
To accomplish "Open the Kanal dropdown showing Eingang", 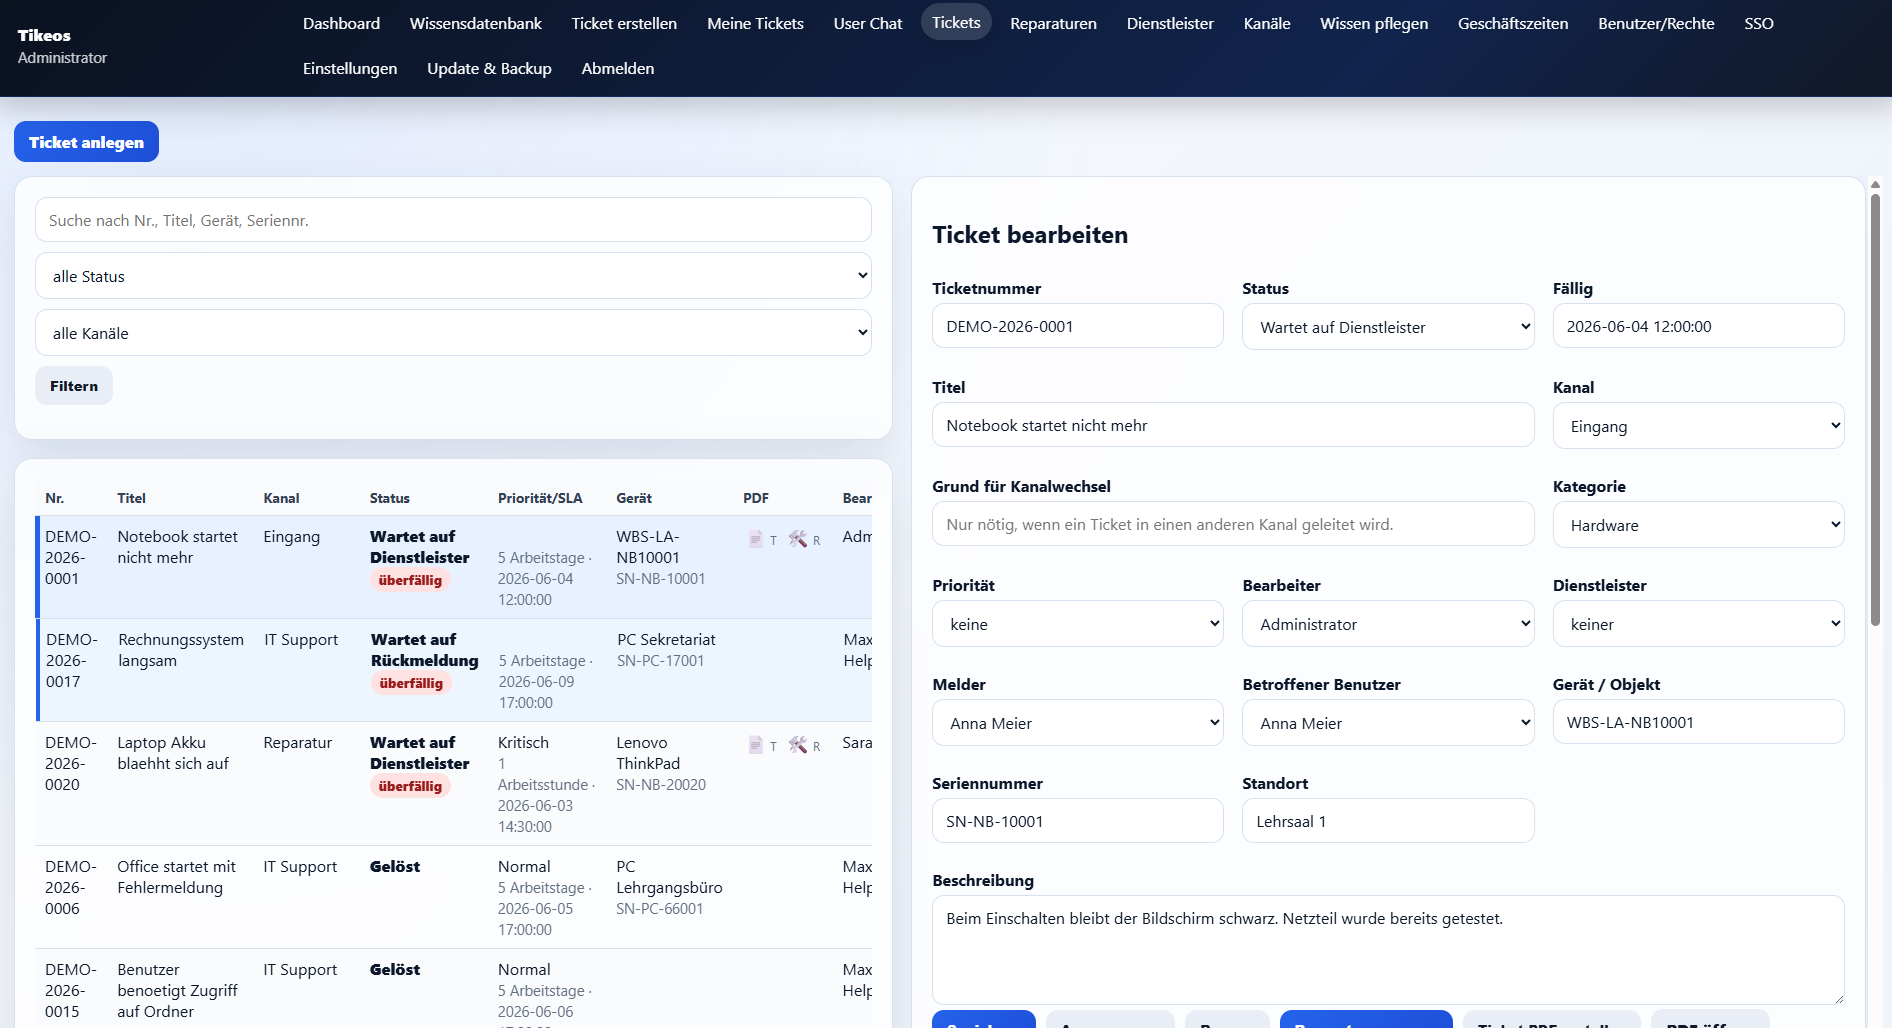I will (x=1698, y=426).
